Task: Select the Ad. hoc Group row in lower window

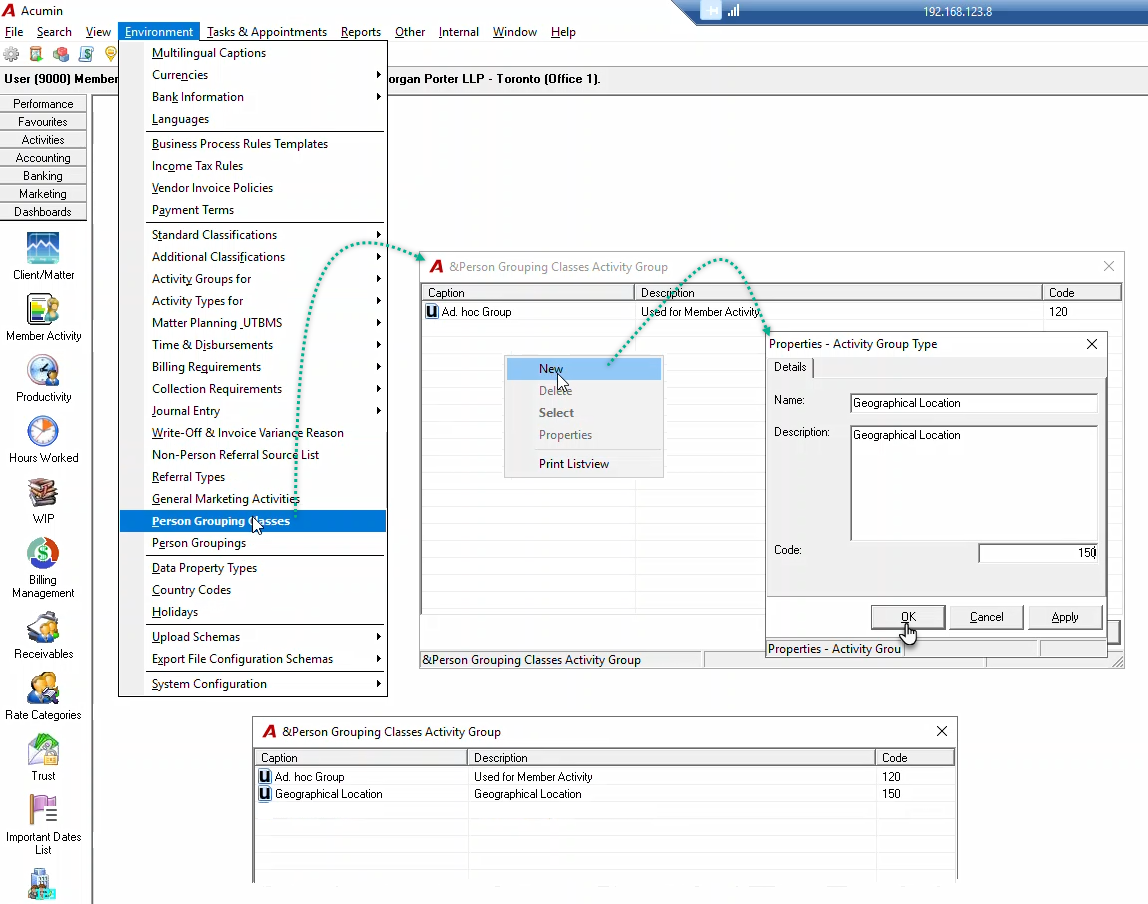Action: [x=605, y=777]
